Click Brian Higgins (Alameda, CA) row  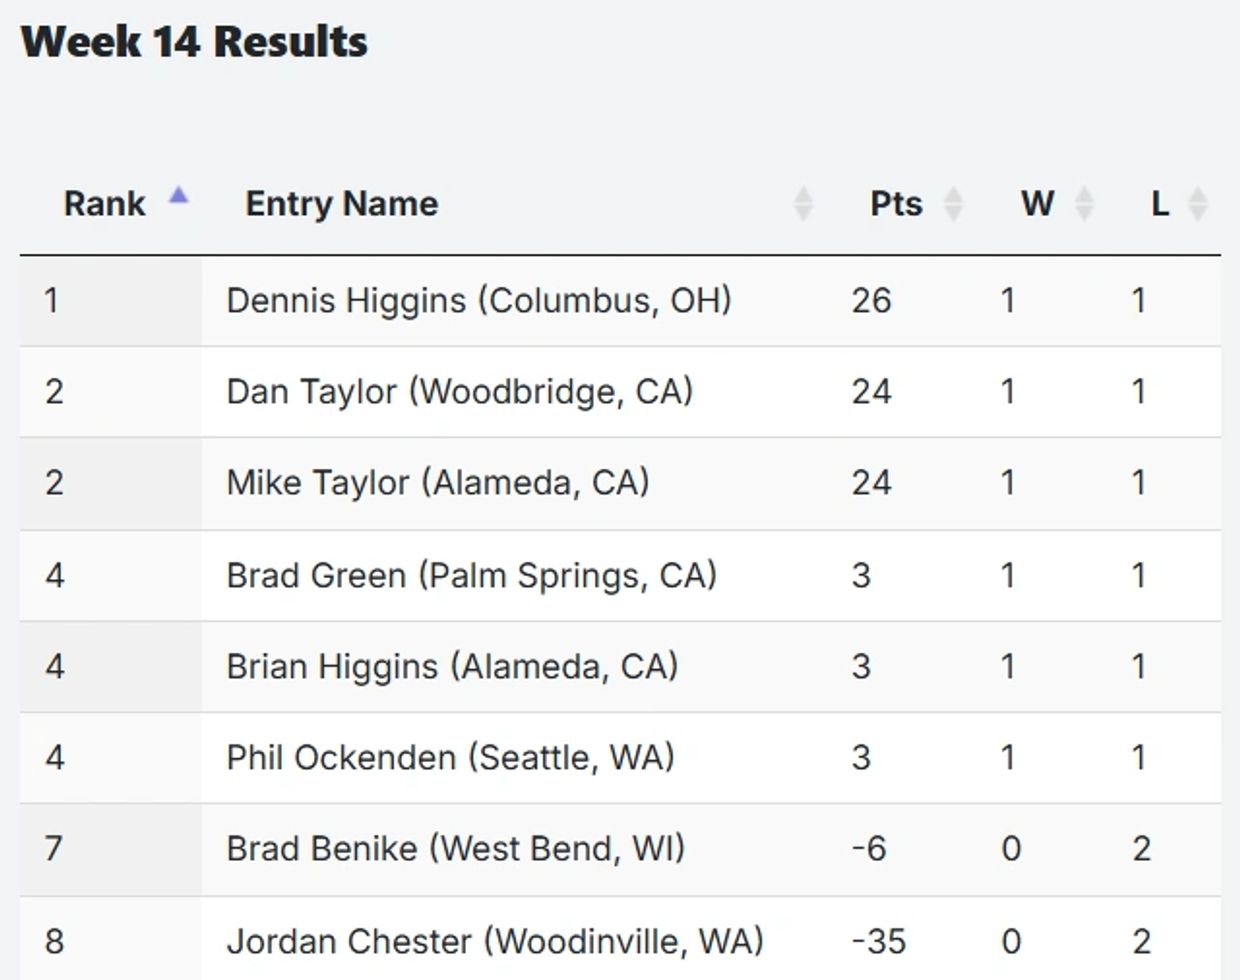pos(452,667)
